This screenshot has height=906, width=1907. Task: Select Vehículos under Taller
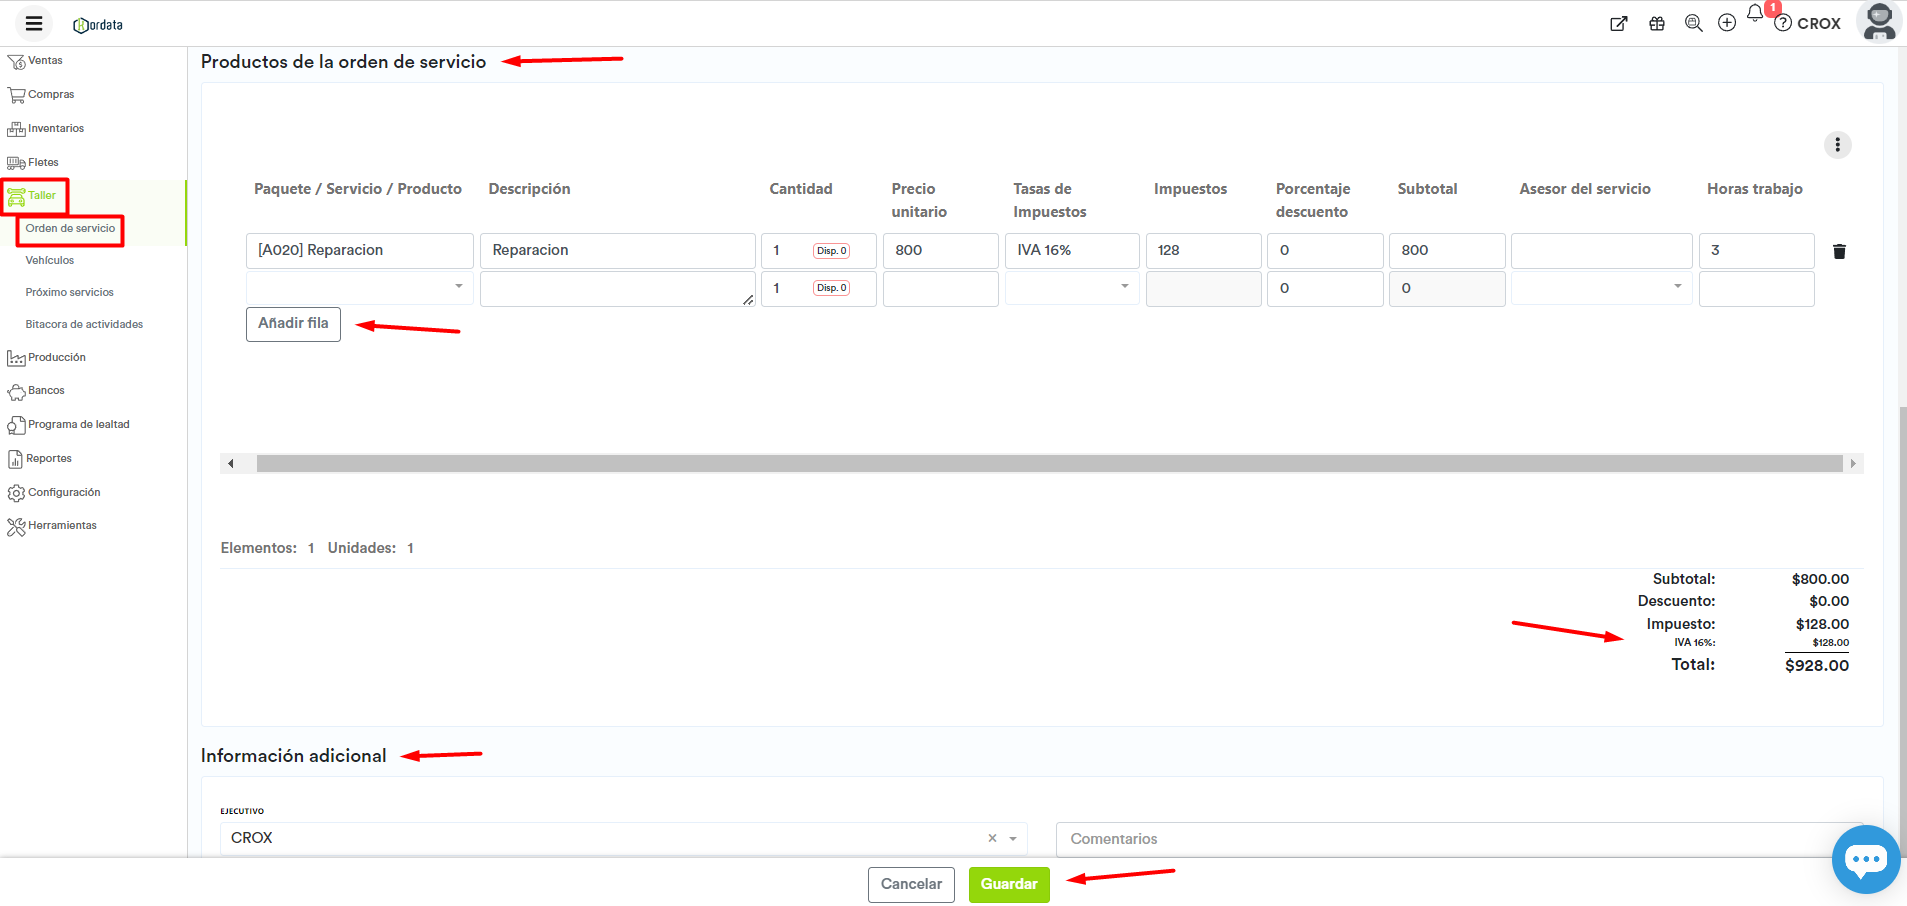coord(50,261)
